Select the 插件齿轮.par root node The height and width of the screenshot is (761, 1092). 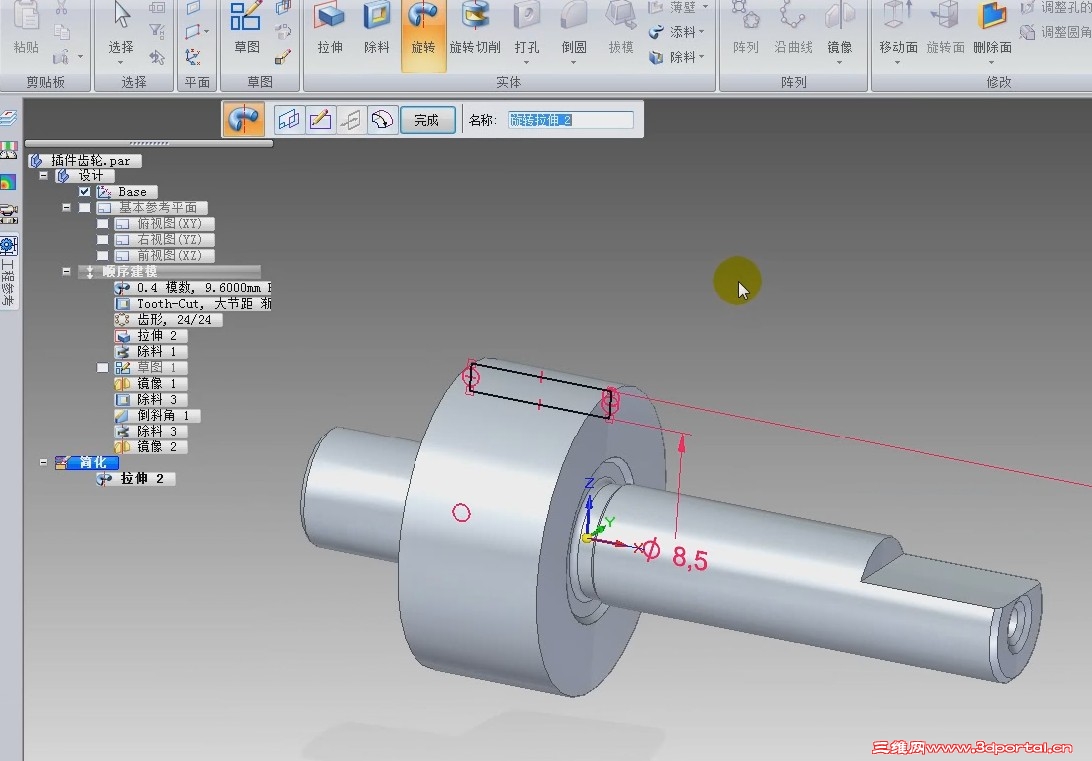[x=84, y=161]
